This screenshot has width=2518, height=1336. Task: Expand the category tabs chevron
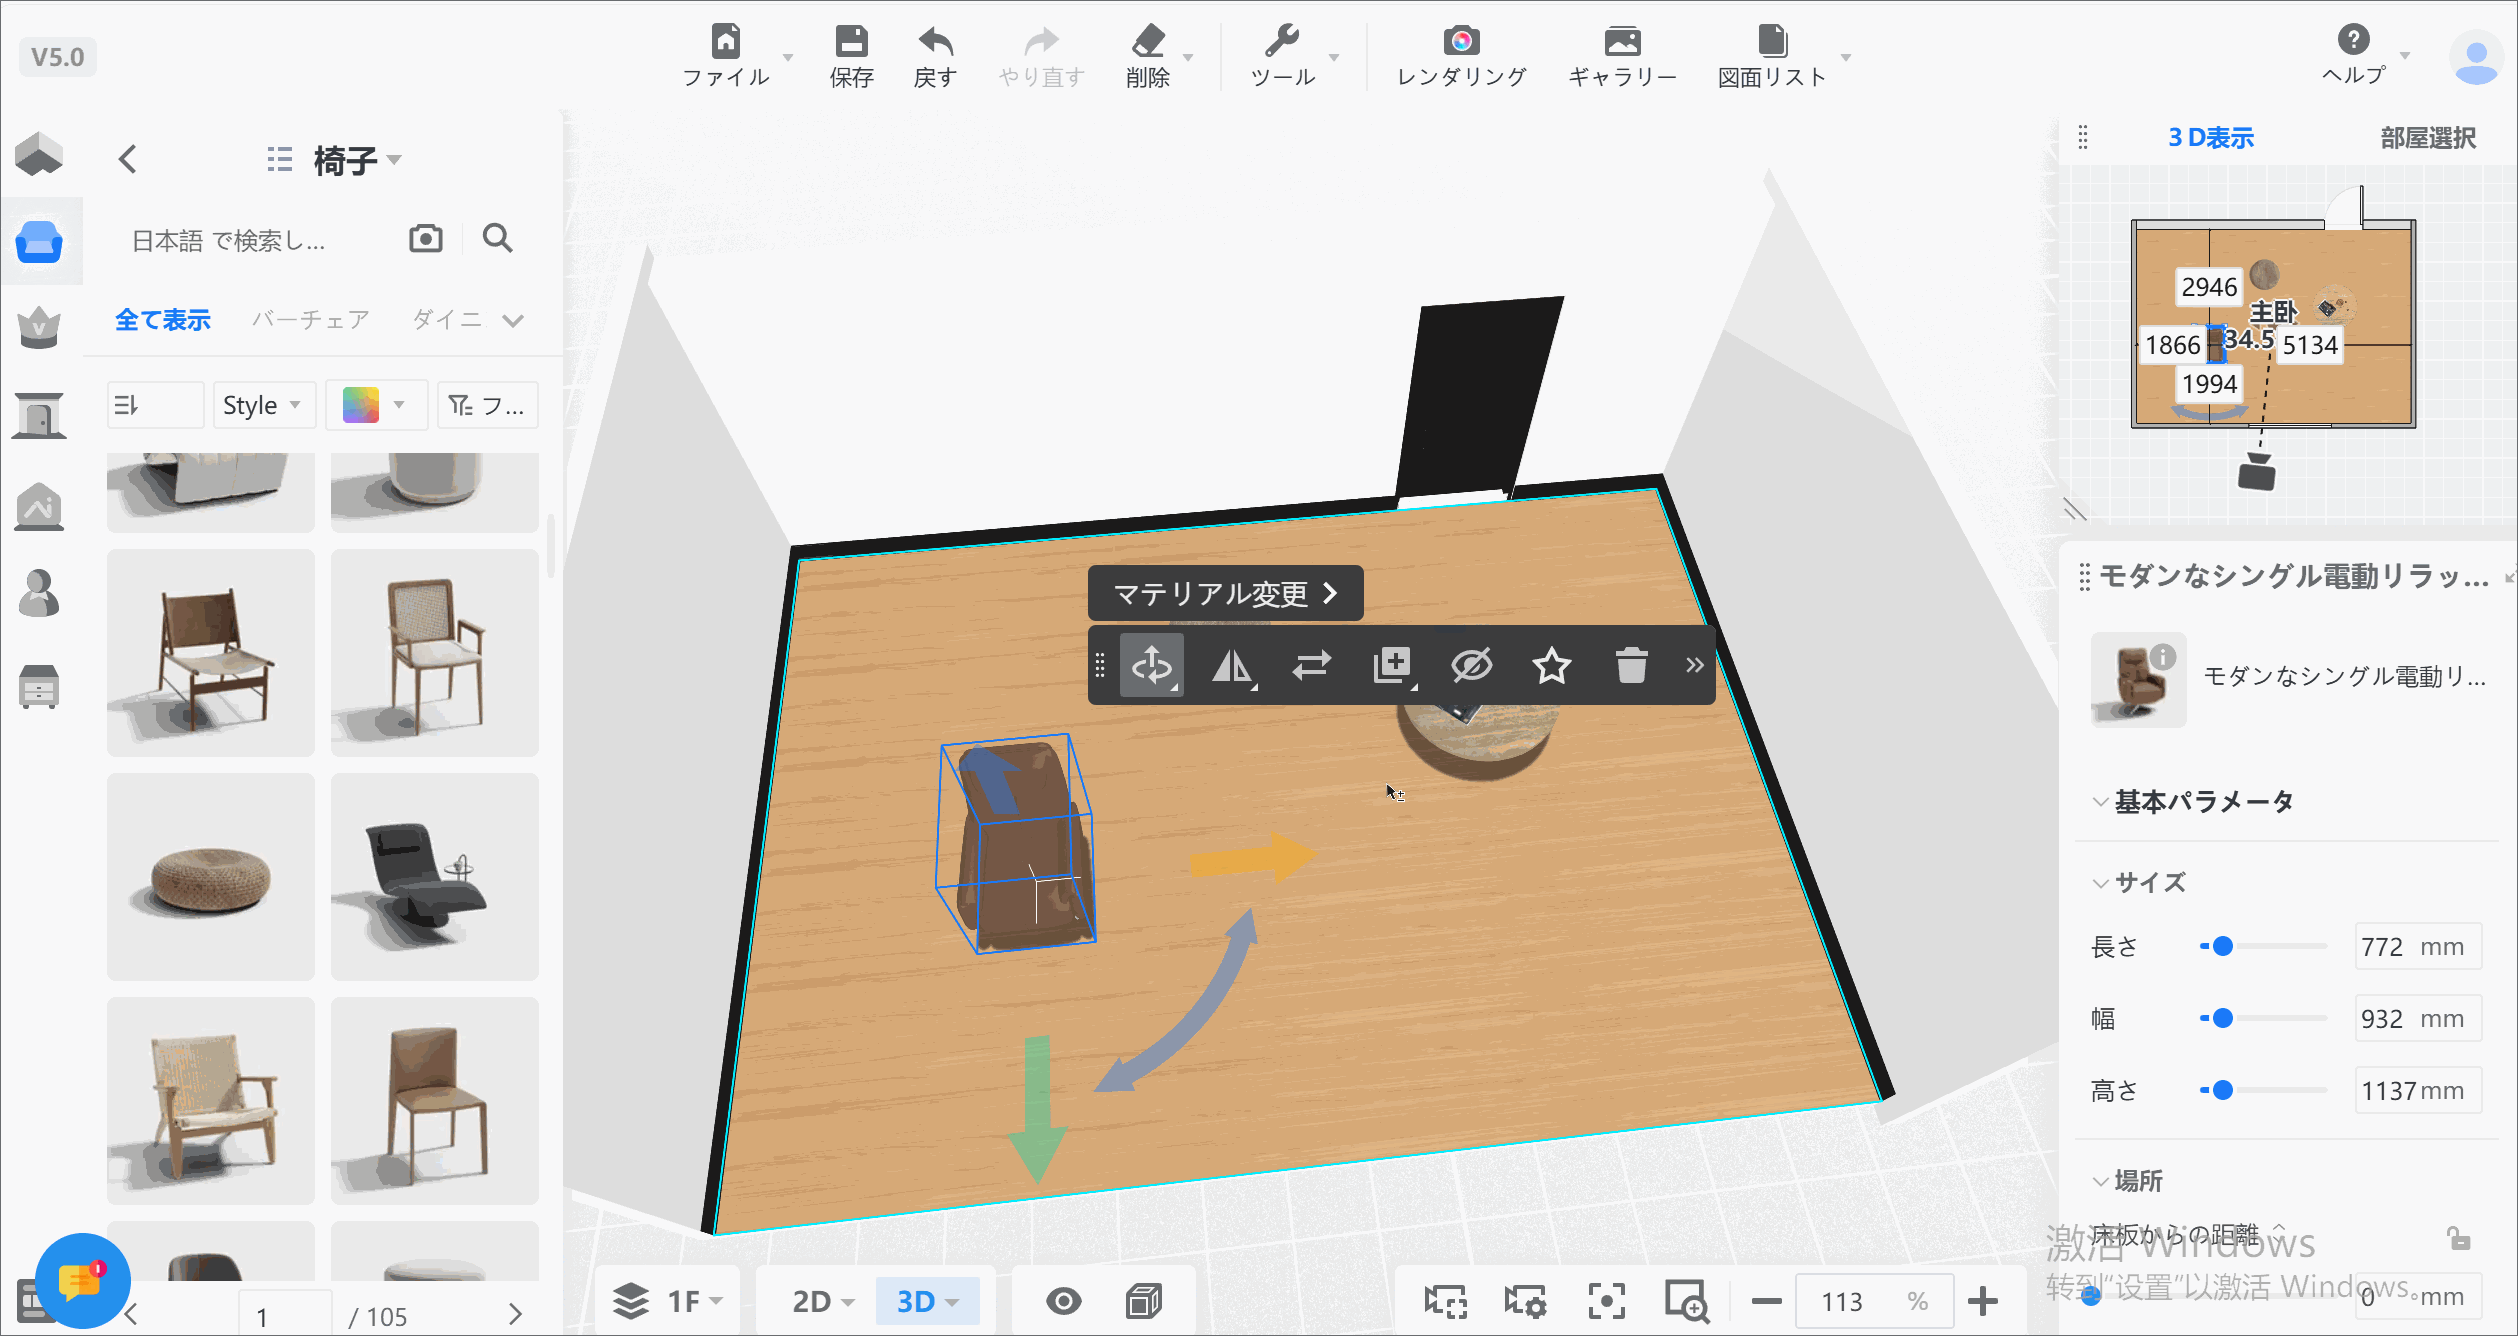(x=513, y=321)
